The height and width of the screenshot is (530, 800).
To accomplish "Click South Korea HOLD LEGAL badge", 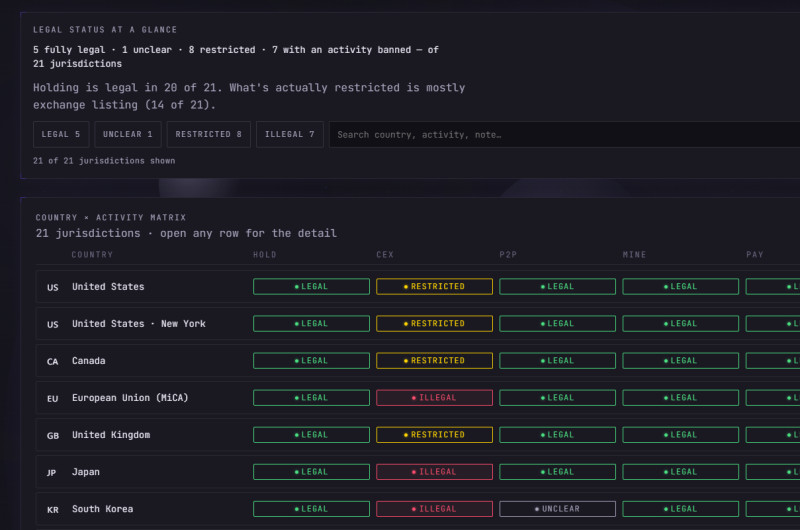I will [311, 509].
